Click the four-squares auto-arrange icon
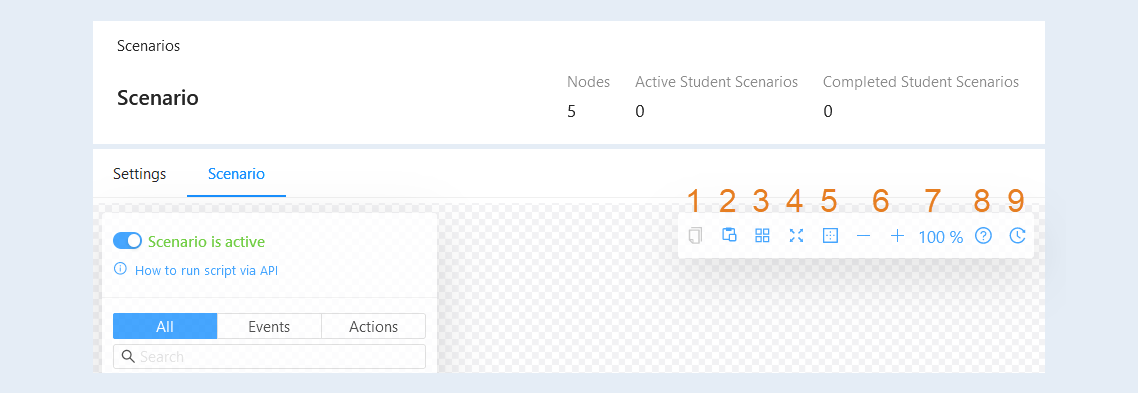This screenshot has height=393, width=1138. (x=762, y=235)
